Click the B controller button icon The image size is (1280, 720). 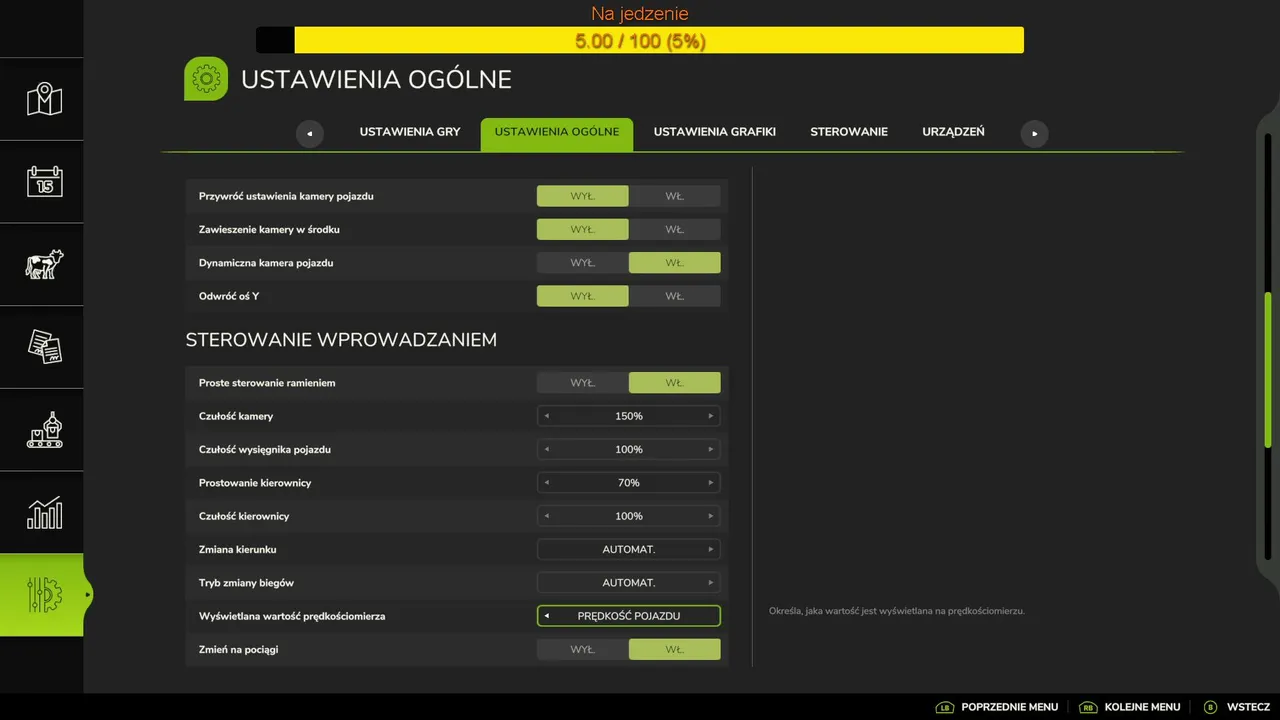[x=1210, y=707]
